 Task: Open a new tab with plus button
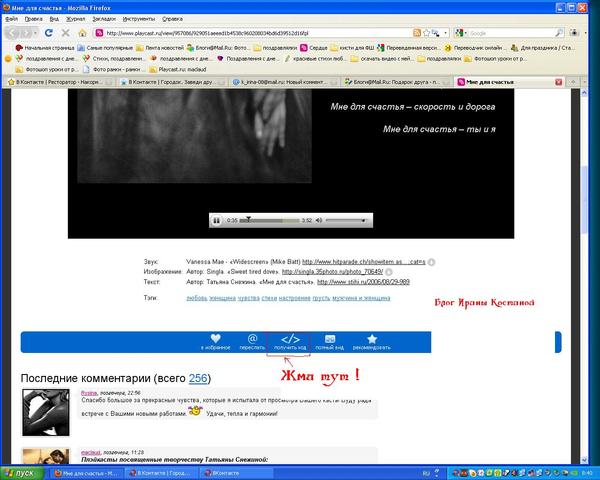573,82
